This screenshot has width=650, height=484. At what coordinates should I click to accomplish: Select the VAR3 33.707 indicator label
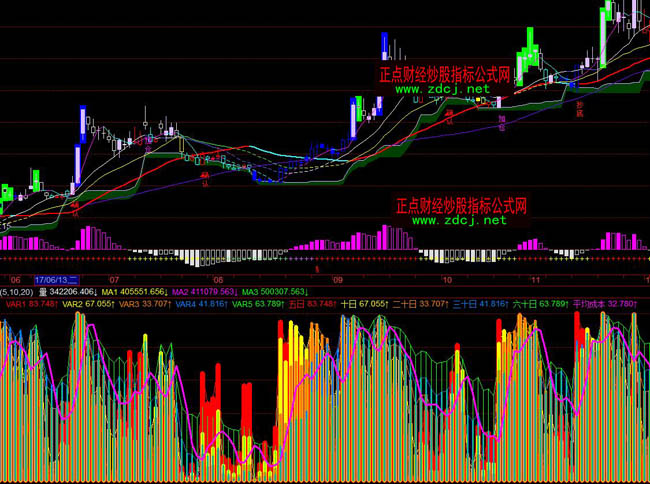click(144, 303)
